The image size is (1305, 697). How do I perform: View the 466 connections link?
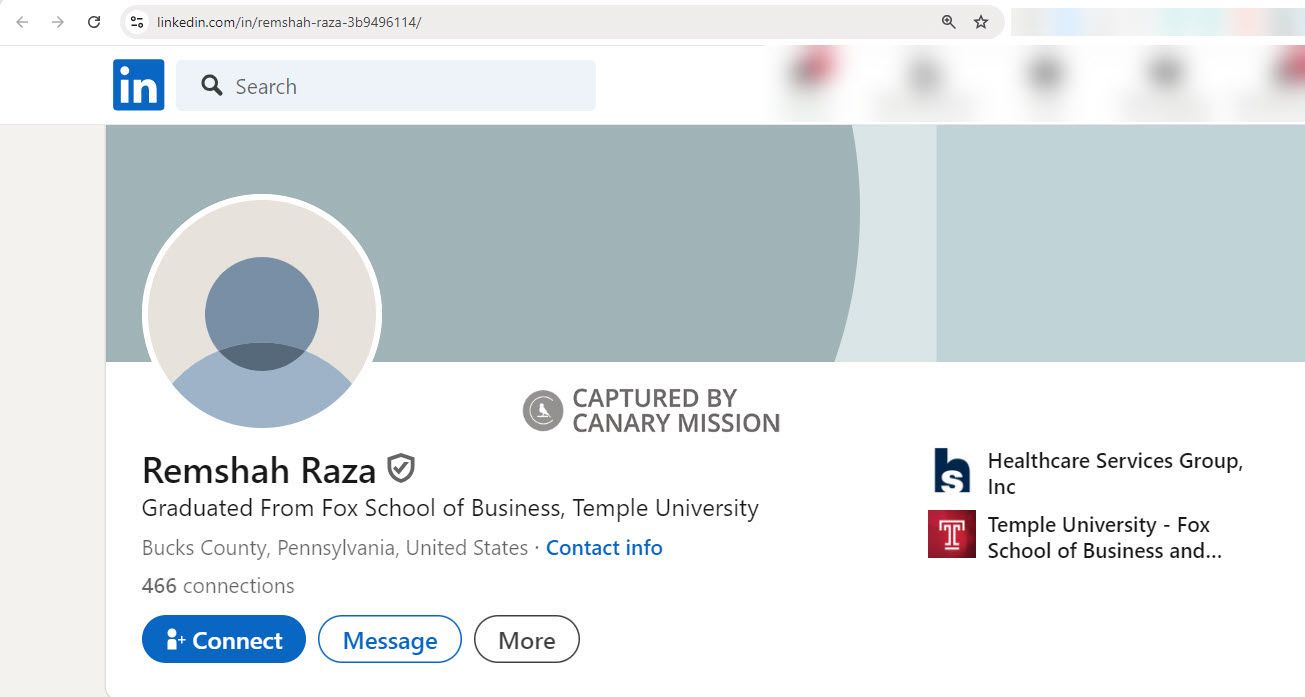[217, 585]
